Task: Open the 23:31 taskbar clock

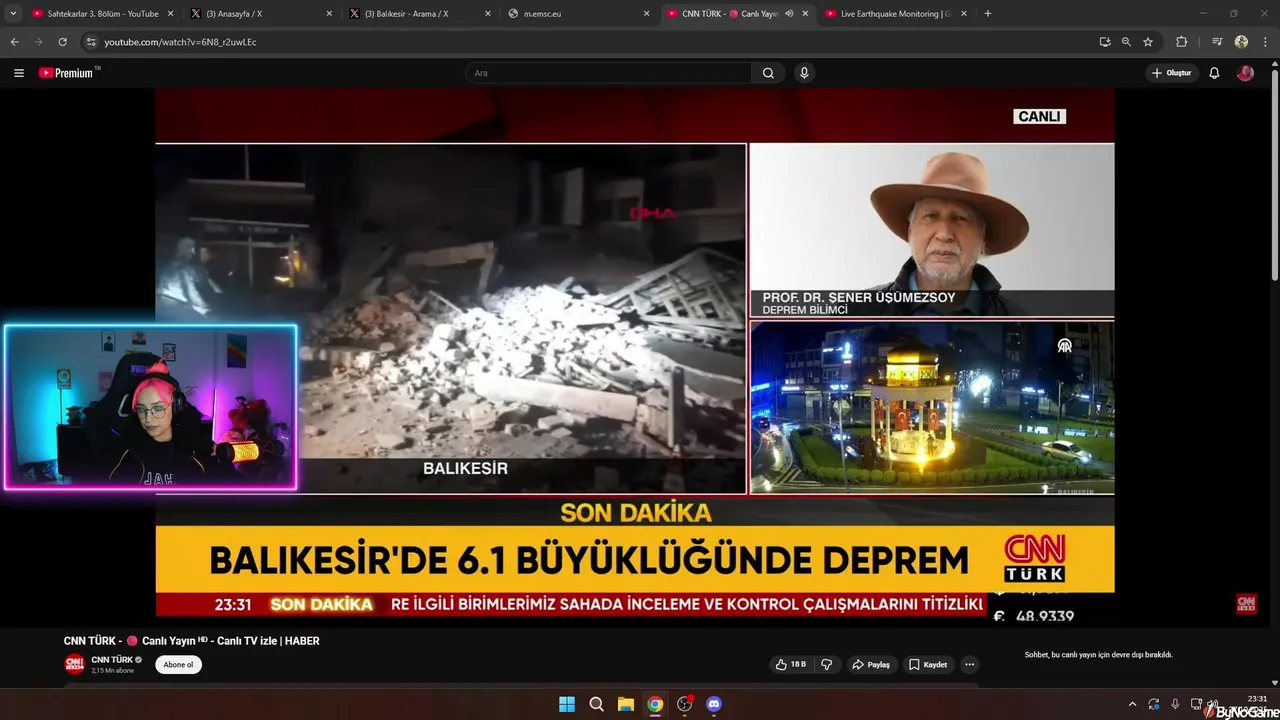Action: coord(1258,699)
